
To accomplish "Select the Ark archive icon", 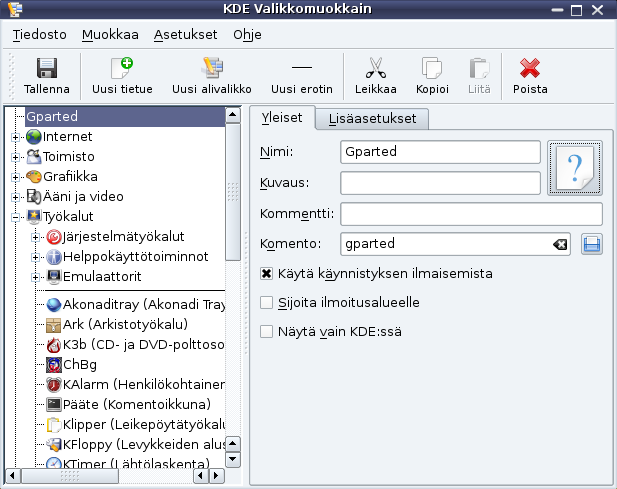I will tap(54, 325).
